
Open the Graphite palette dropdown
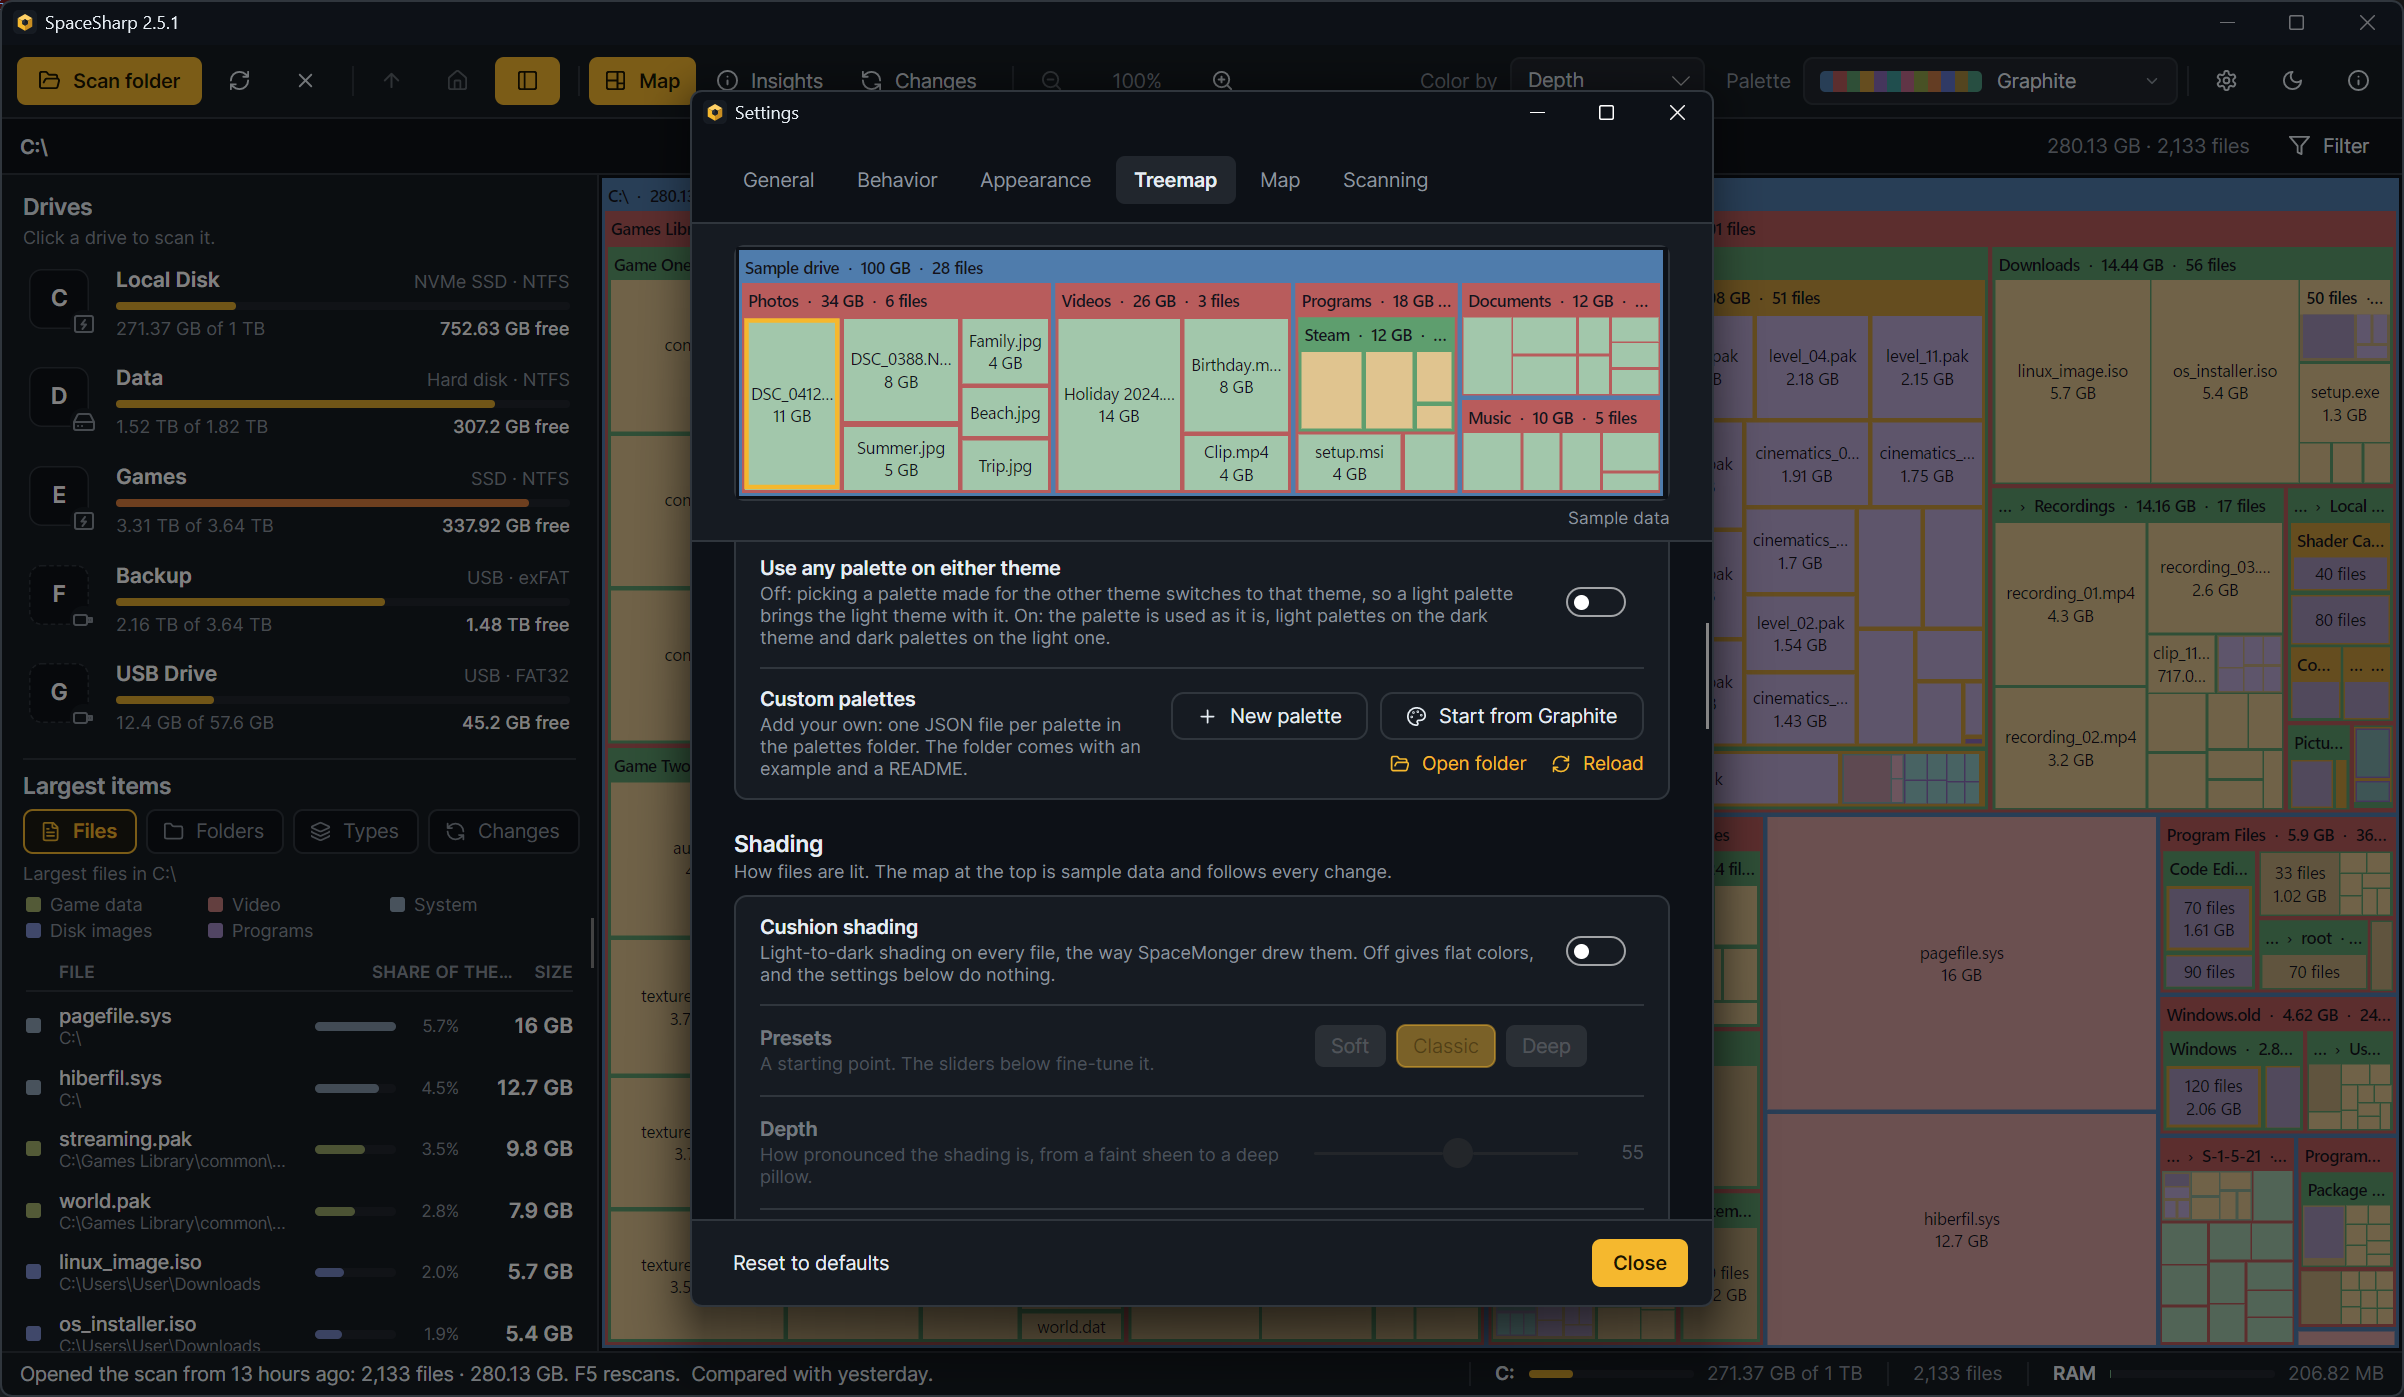click(1990, 81)
